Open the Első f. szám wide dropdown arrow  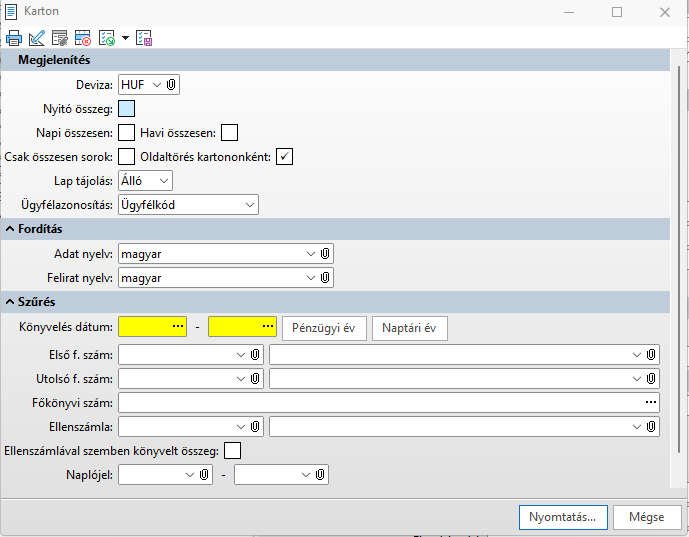637,355
